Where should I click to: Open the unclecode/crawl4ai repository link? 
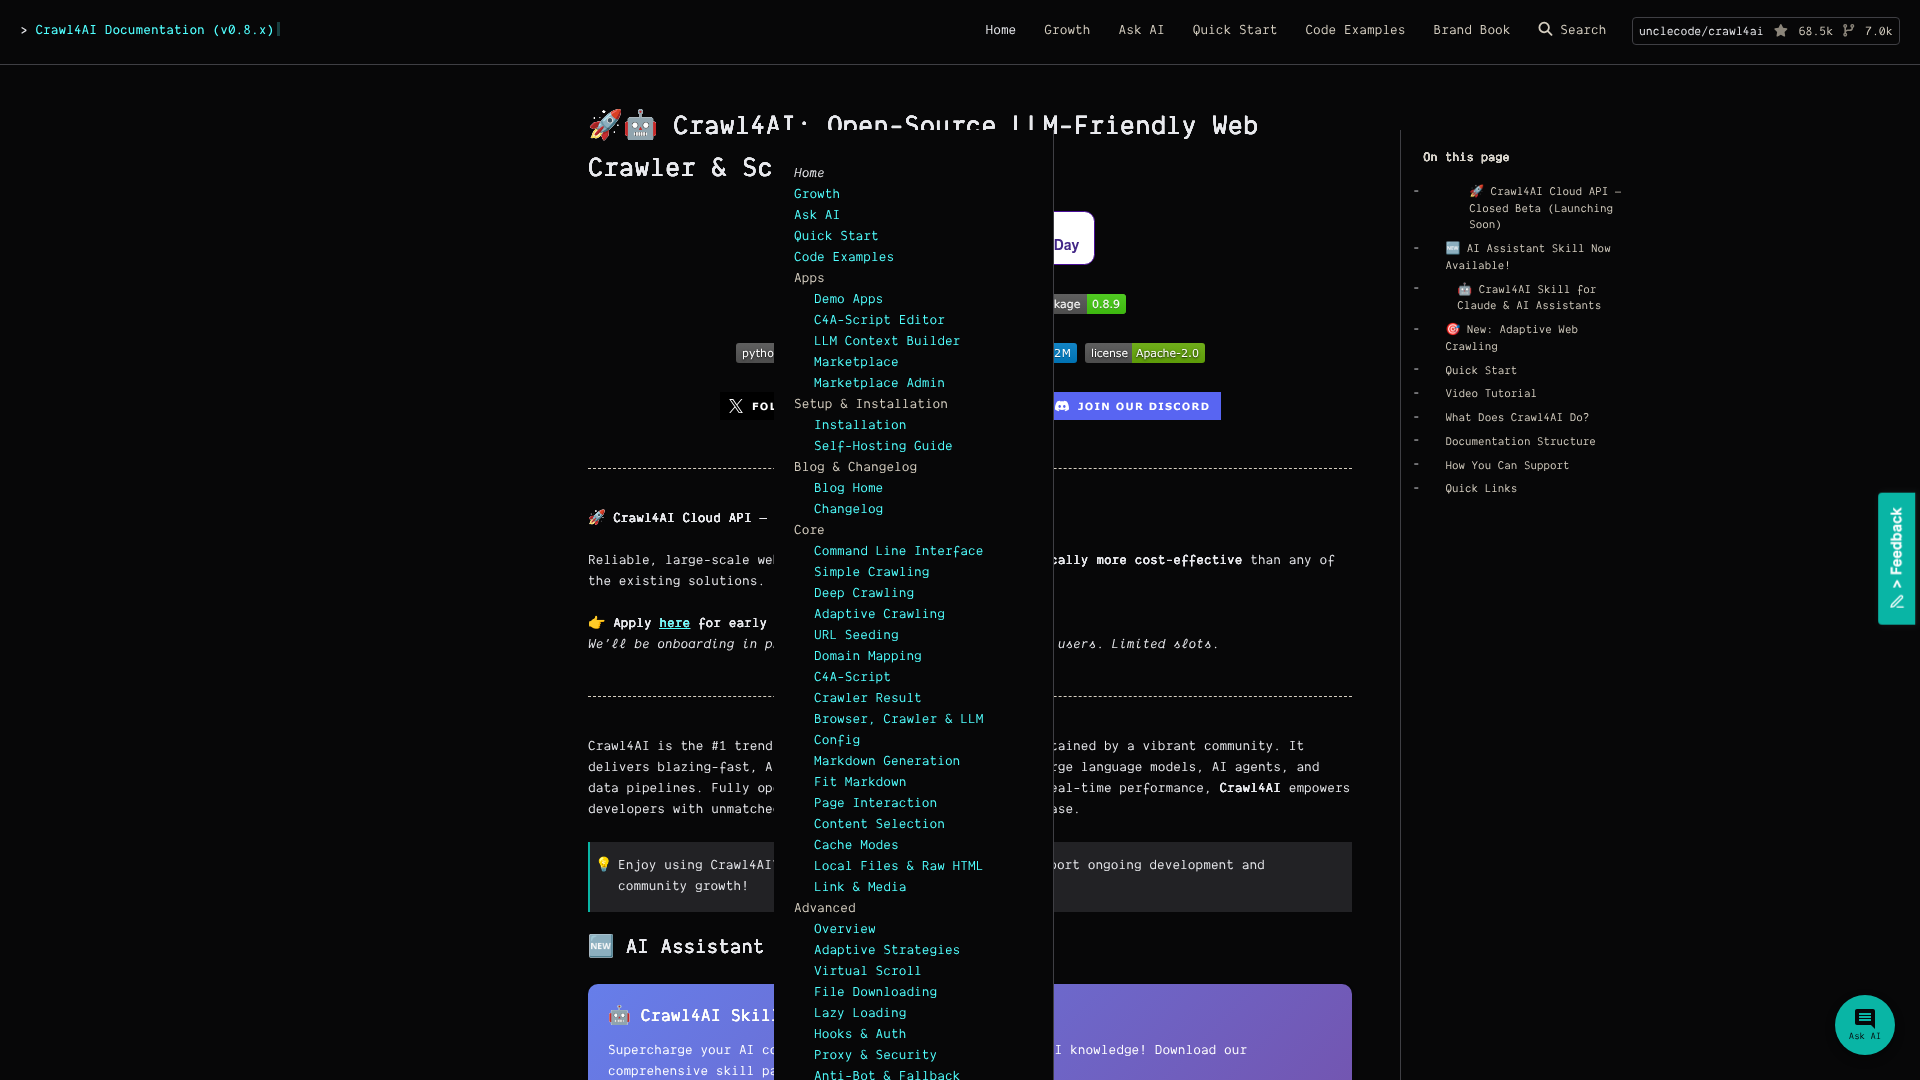click(1700, 31)
